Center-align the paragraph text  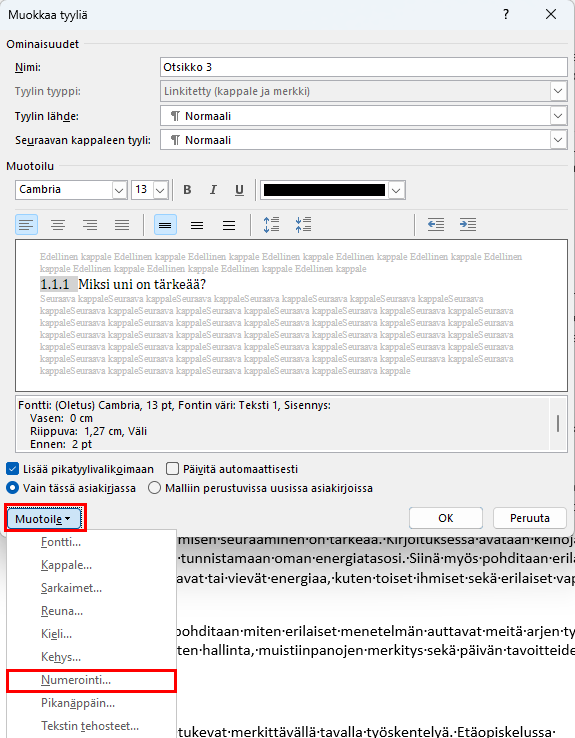58,225
